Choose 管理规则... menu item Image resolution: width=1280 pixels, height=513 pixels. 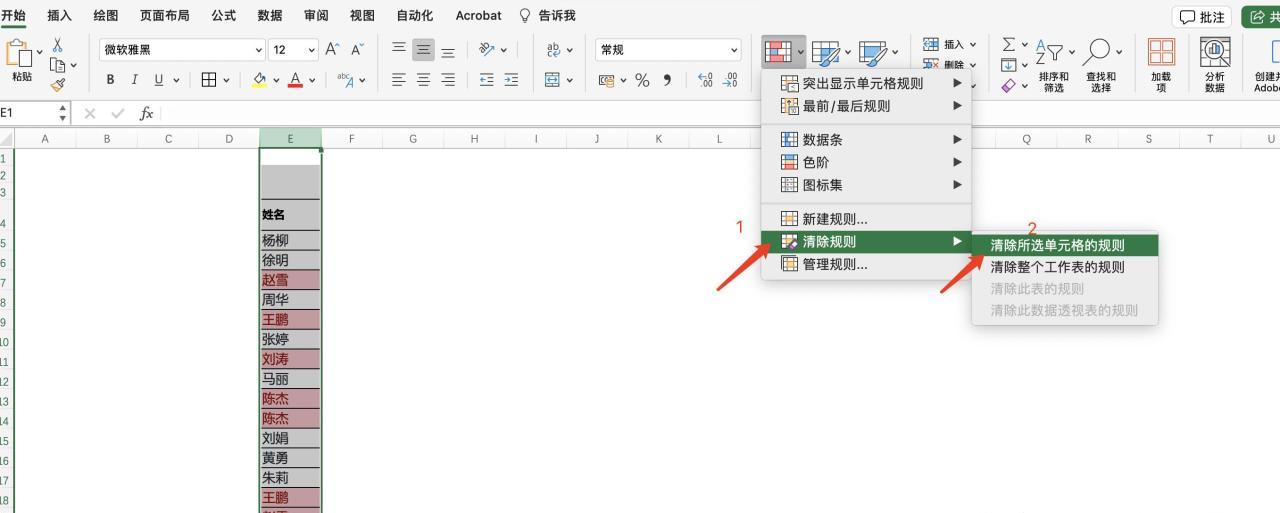click(866, 264)
